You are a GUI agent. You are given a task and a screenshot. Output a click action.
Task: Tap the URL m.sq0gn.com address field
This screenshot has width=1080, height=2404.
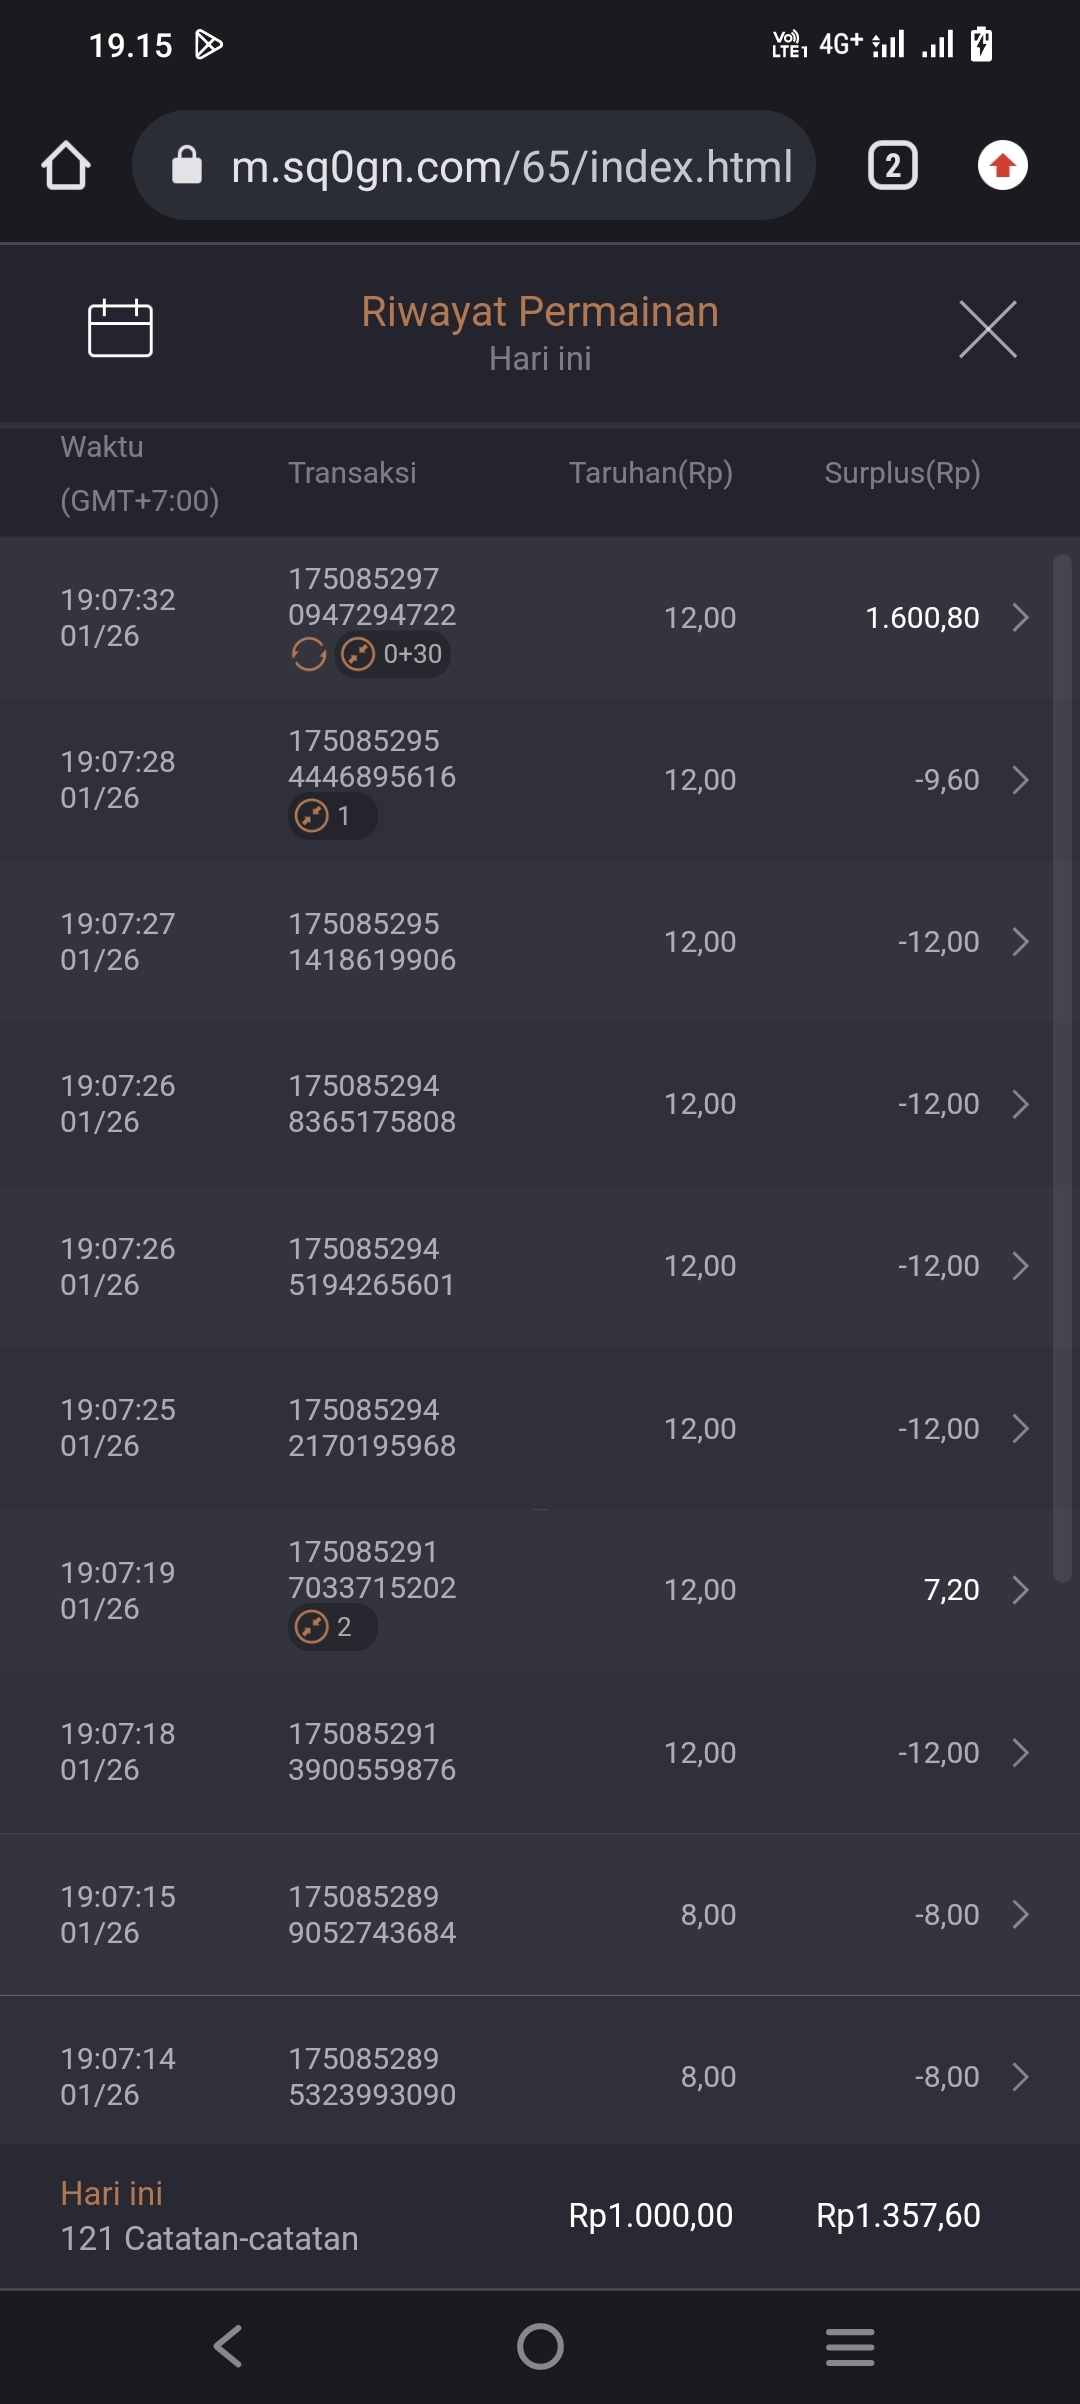[x=510, y=166]
